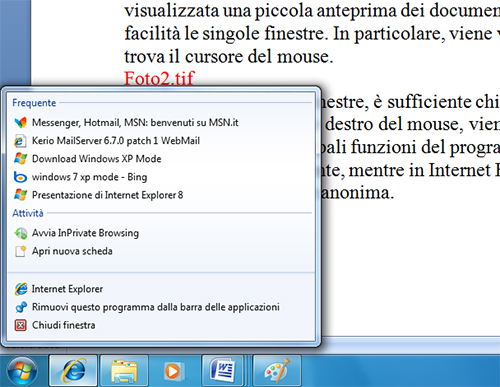
Task: Click the Bing icon in jump list
Action: click(x=20, y=177)
